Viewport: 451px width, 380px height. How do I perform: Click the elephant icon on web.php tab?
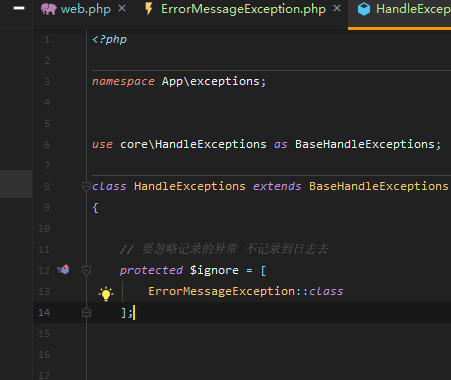click(49, 9)
